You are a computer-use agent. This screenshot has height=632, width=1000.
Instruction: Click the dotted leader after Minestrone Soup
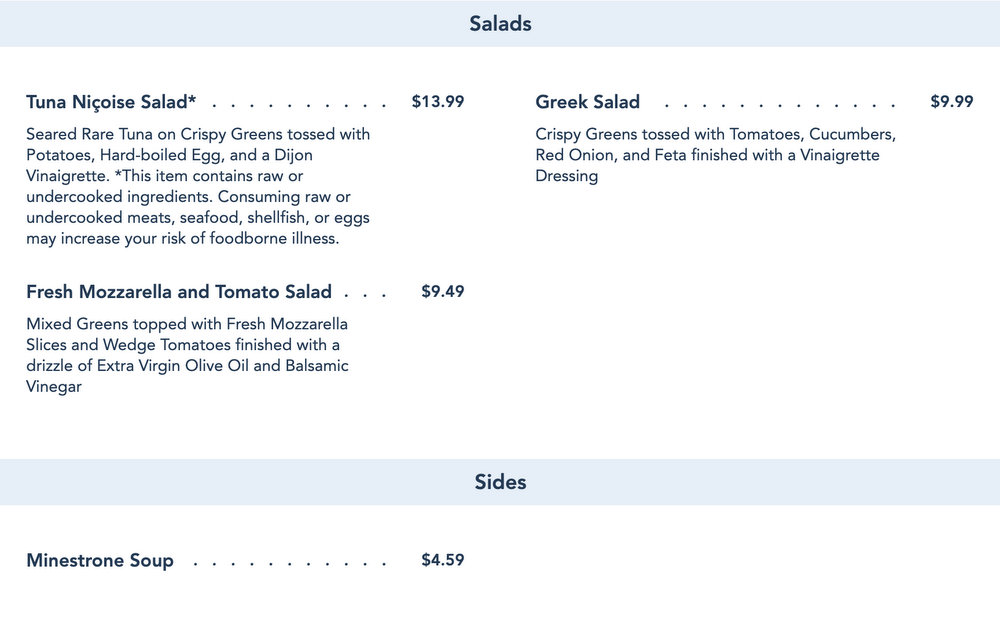(290, 563)
